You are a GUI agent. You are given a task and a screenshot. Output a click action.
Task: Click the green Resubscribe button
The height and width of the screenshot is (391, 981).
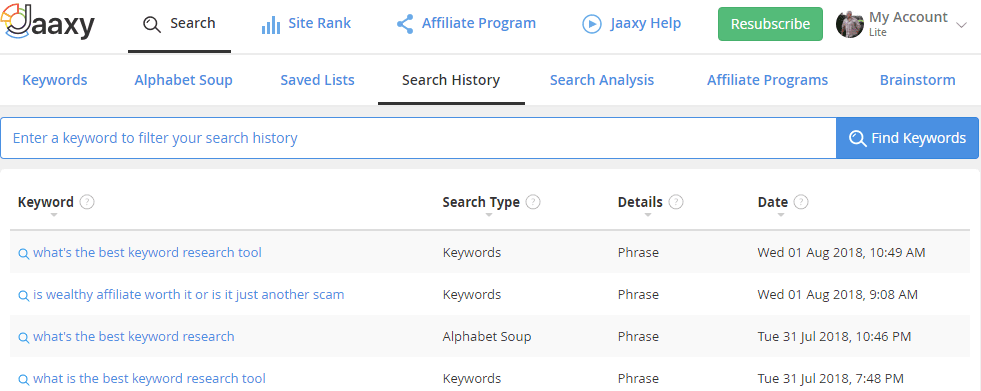pos(770,24)
